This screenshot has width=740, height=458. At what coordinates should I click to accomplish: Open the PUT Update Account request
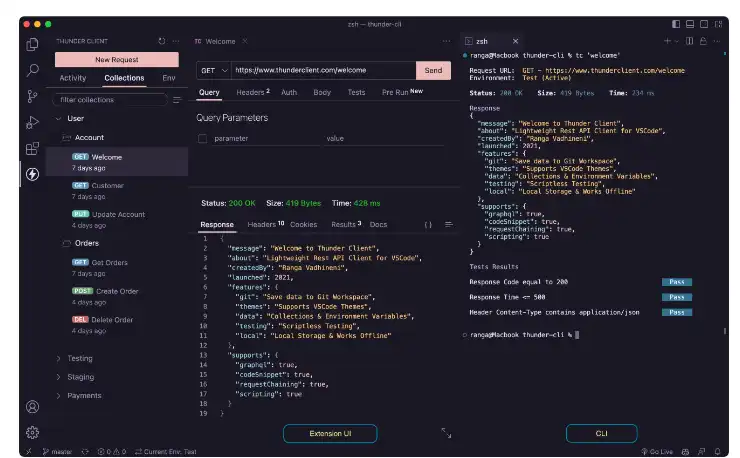(x=117, y=220)
